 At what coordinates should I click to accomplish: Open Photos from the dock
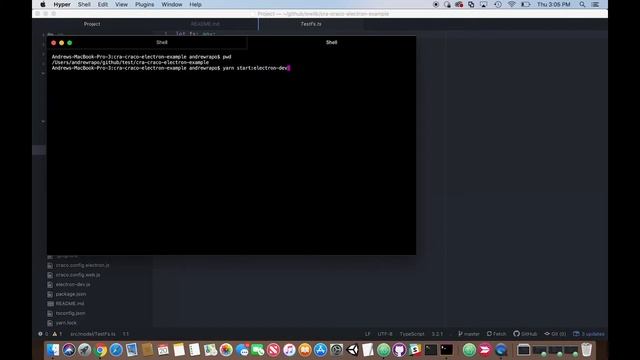pyautogui.click(x=226, y=350)
